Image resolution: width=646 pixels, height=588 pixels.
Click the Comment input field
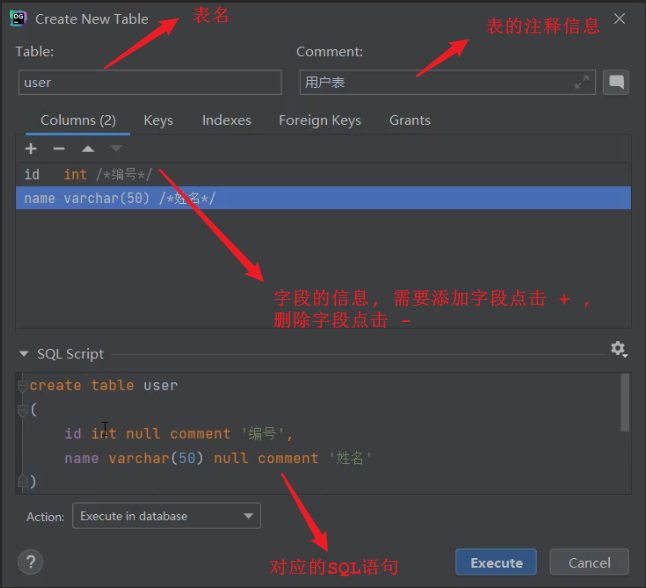click(x=447, y=82)
